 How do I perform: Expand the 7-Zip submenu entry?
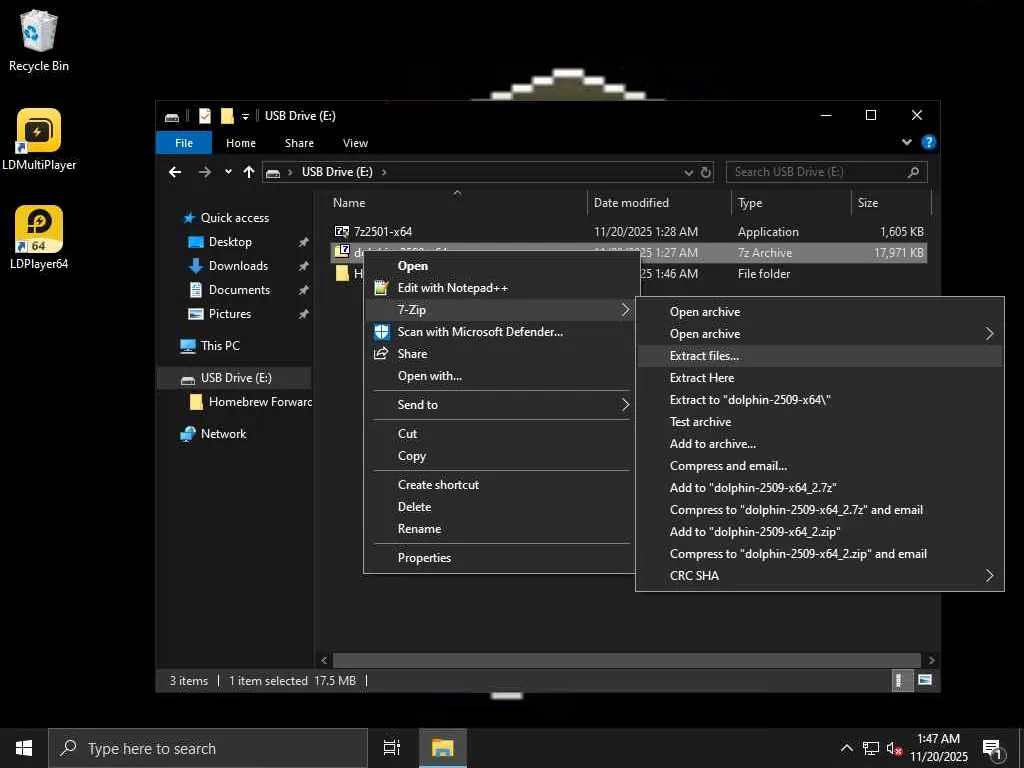tap(500, 310)
